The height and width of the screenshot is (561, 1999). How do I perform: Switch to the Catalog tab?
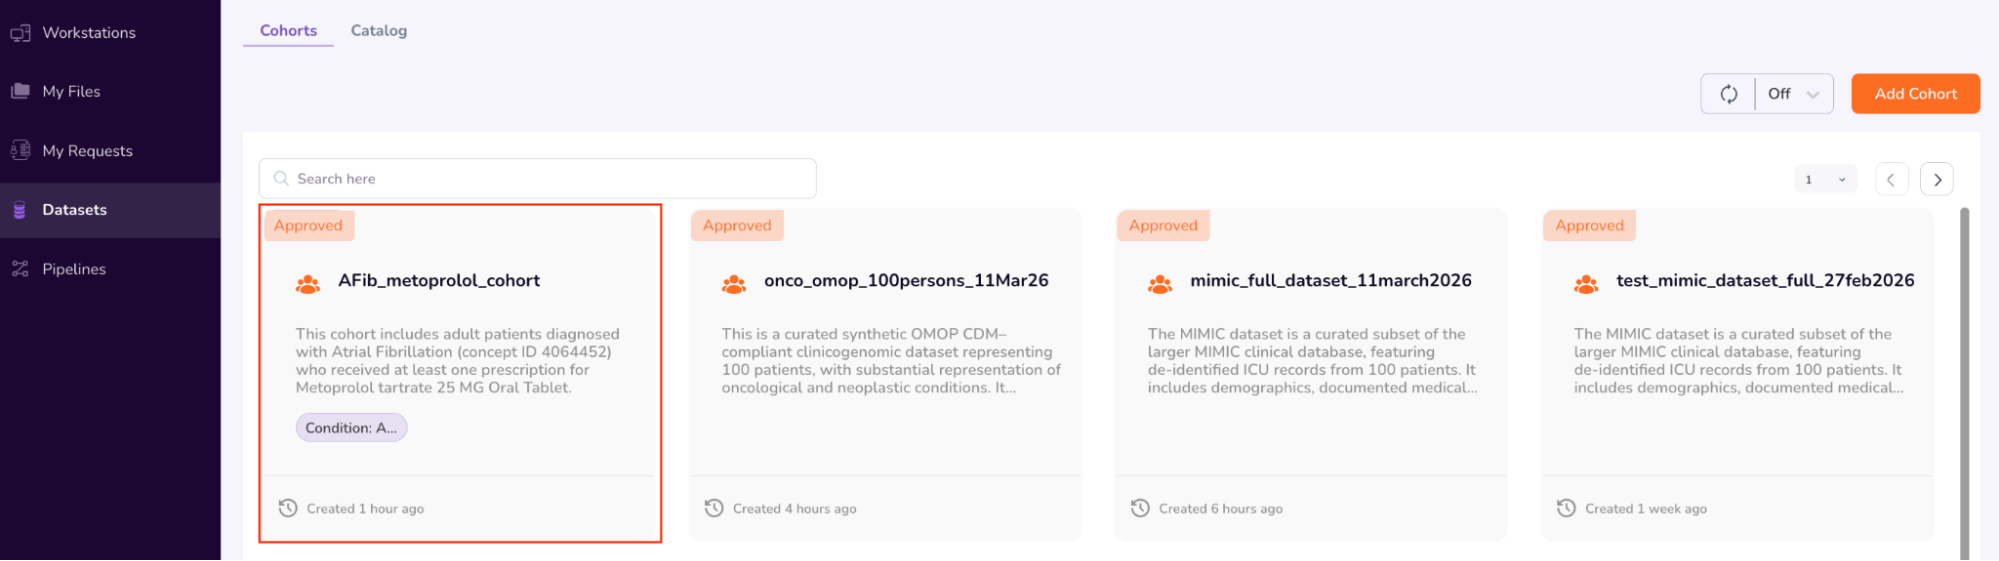tap(379, 31)
